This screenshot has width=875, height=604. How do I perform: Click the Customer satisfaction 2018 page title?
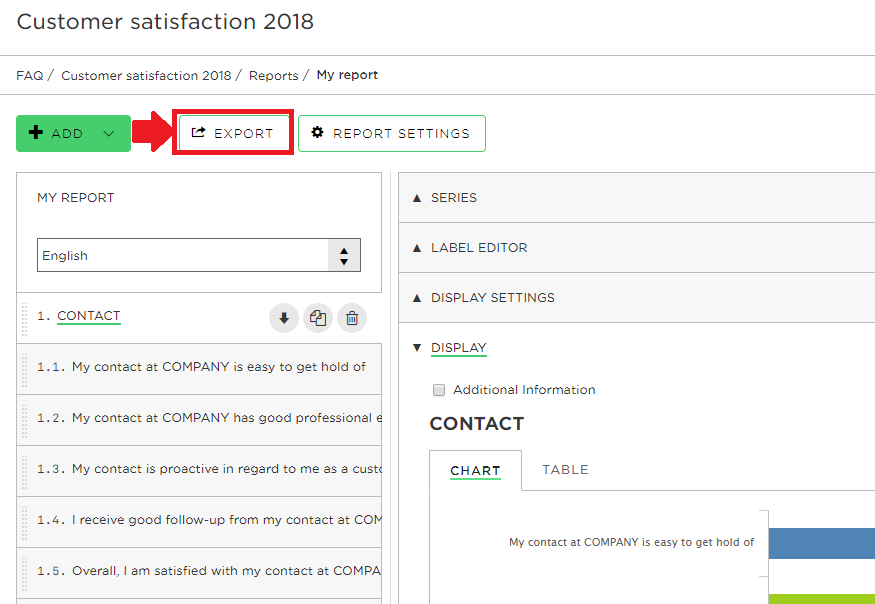165,22
